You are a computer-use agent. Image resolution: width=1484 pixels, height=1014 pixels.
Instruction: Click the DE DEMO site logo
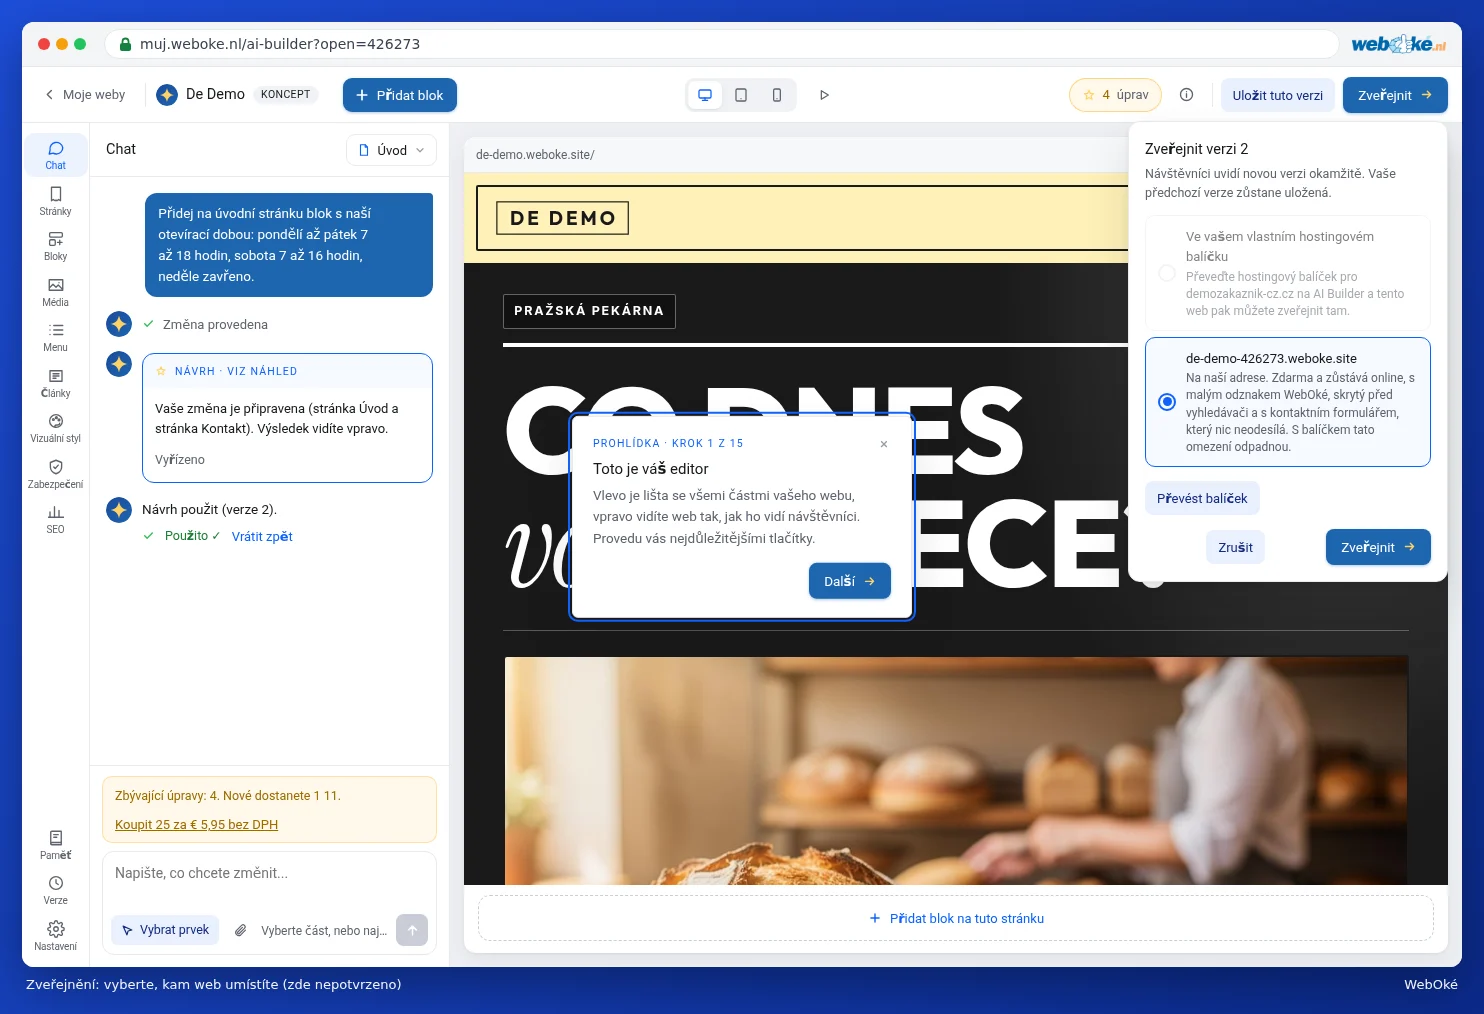(x=563, y=218)
